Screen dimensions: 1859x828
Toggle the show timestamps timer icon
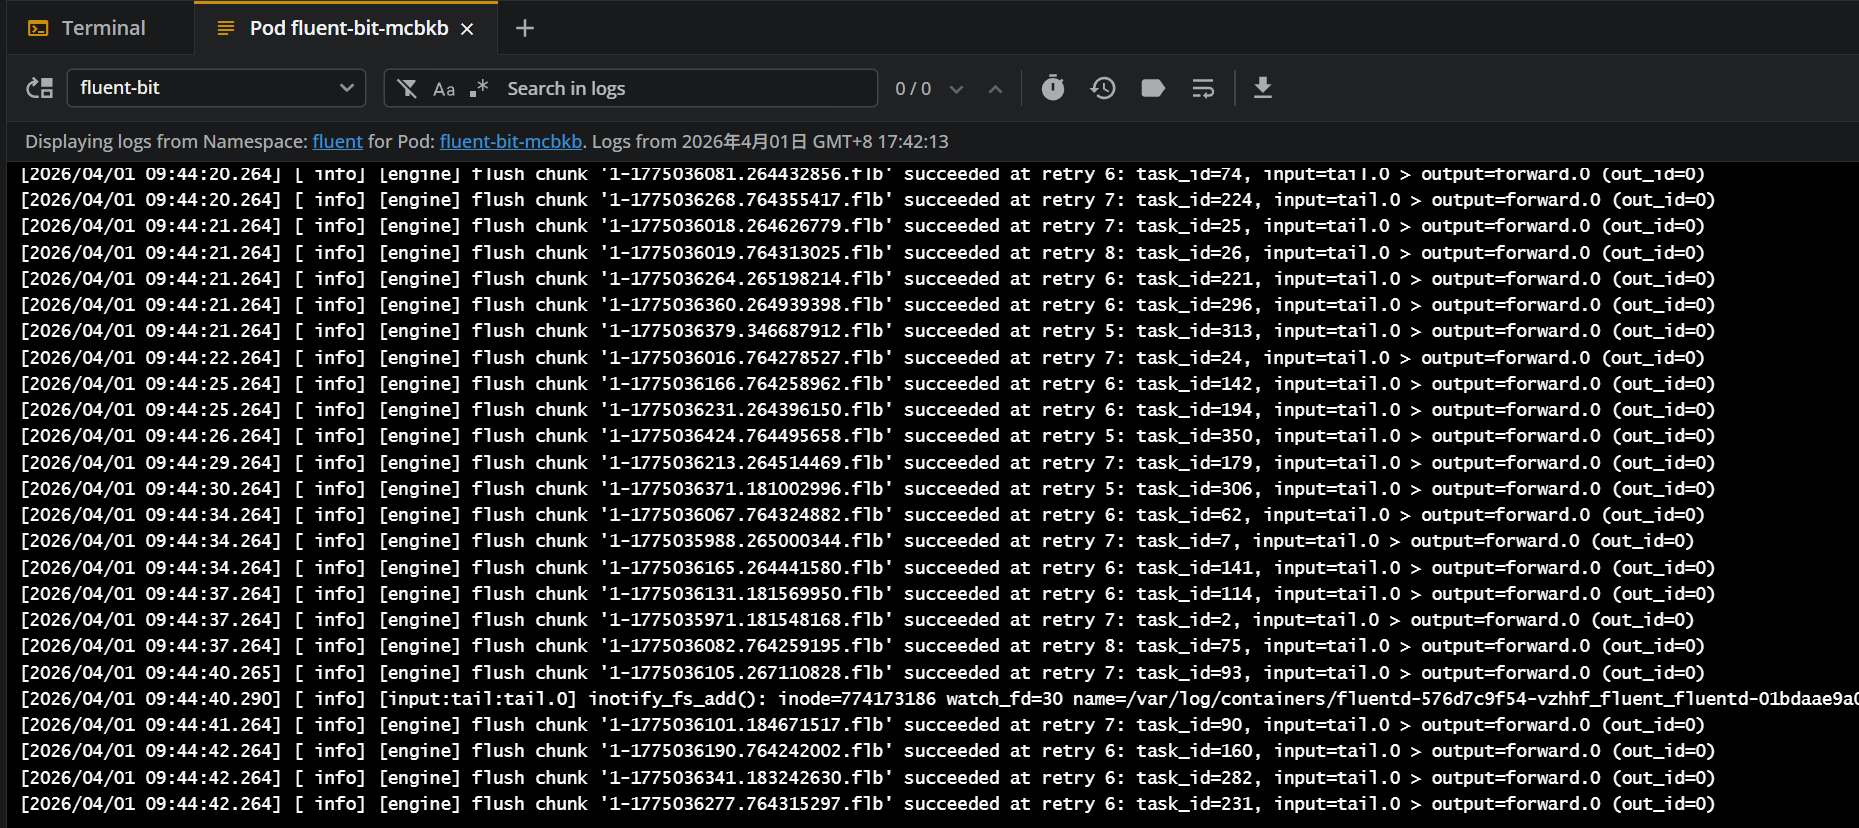tap(1052, 88)
